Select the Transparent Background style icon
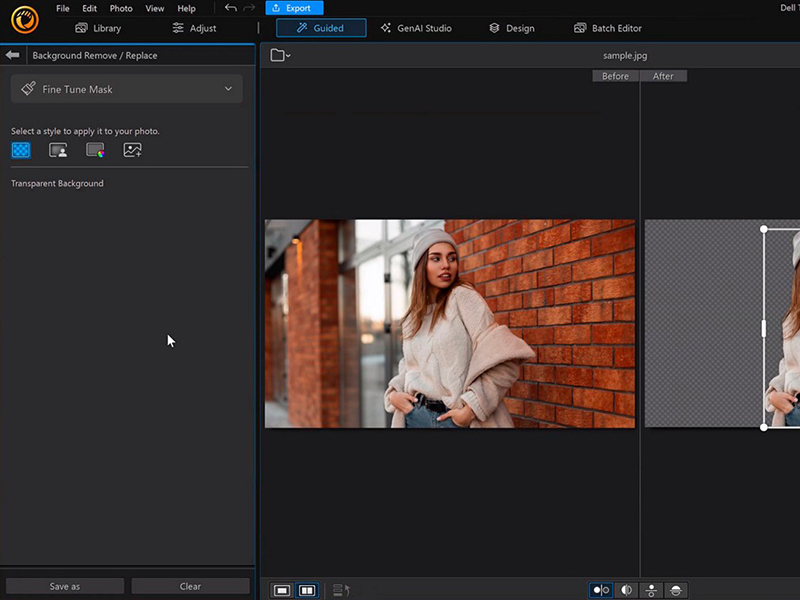 21,150
